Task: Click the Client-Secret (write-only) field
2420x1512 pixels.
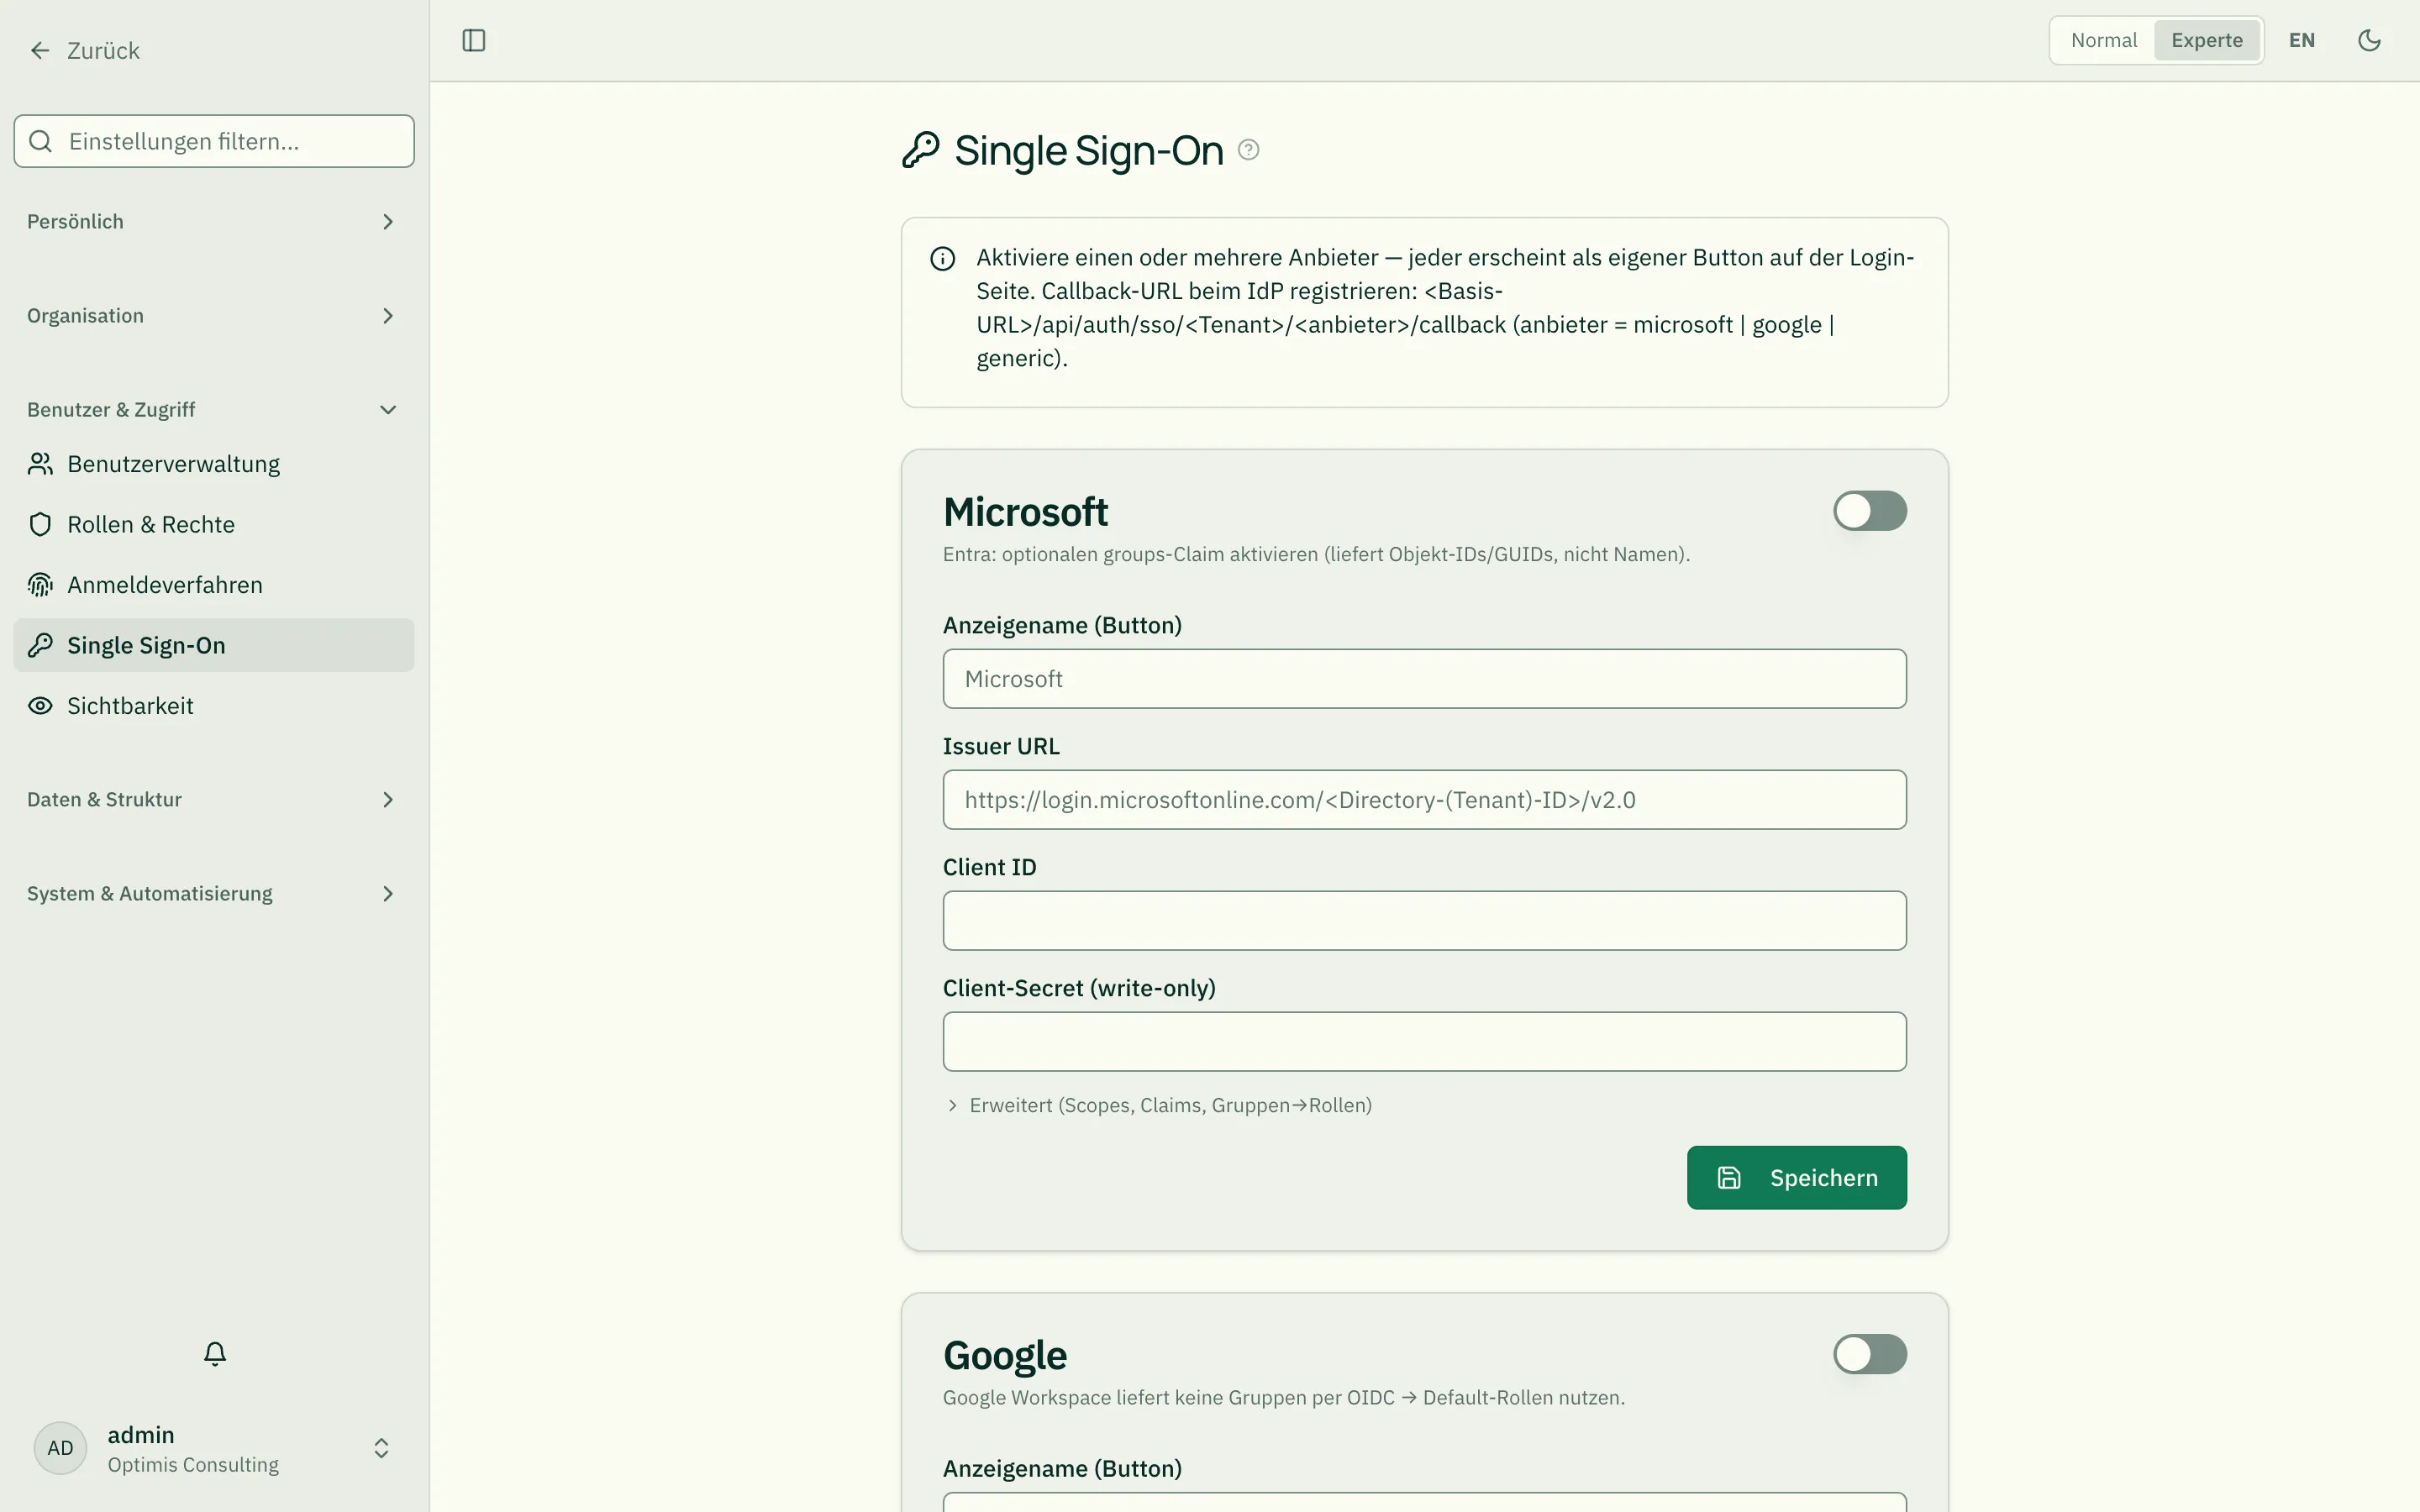Action: pyautogui.click(x=1424, y=1042)
